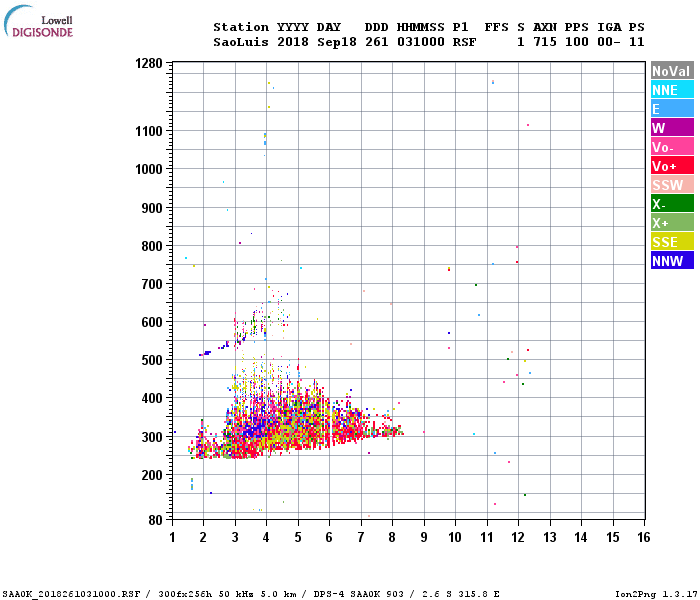Select the SSW salmon legend swatch

tap(672, 184)
